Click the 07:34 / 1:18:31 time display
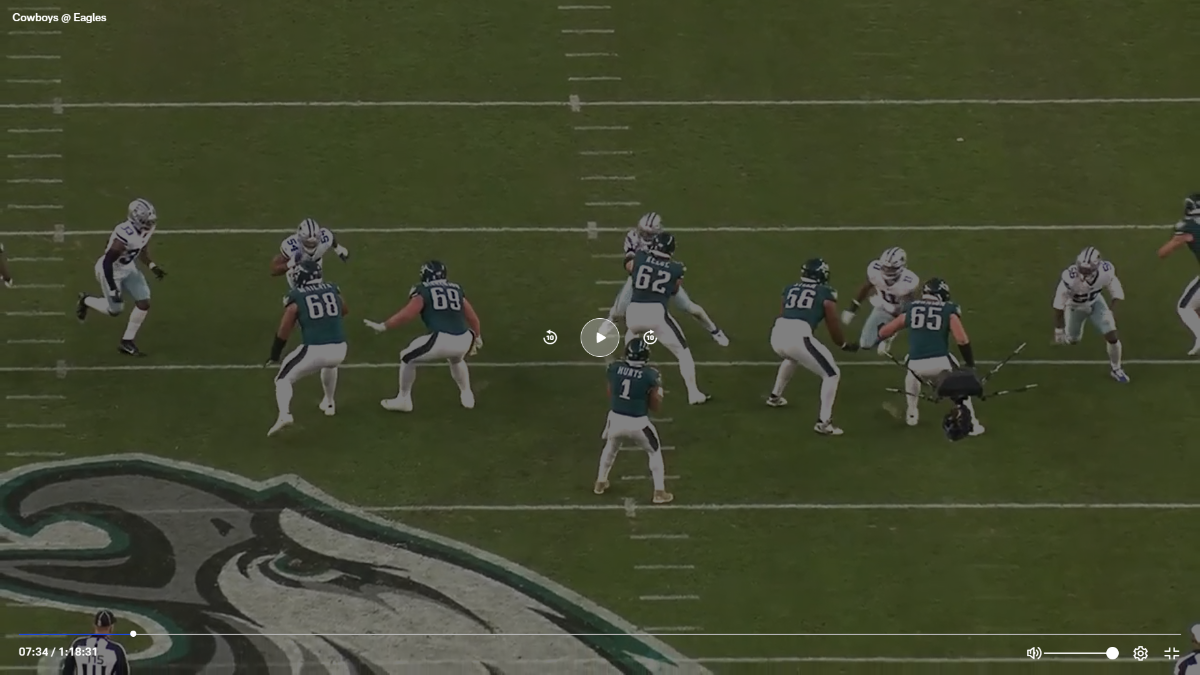 coord(58,652)
